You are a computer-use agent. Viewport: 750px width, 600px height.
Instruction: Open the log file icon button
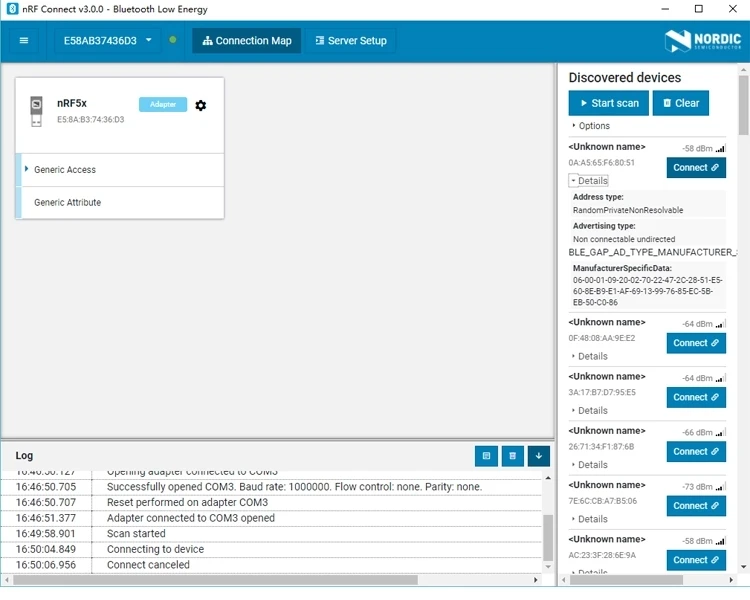point(486,456)
